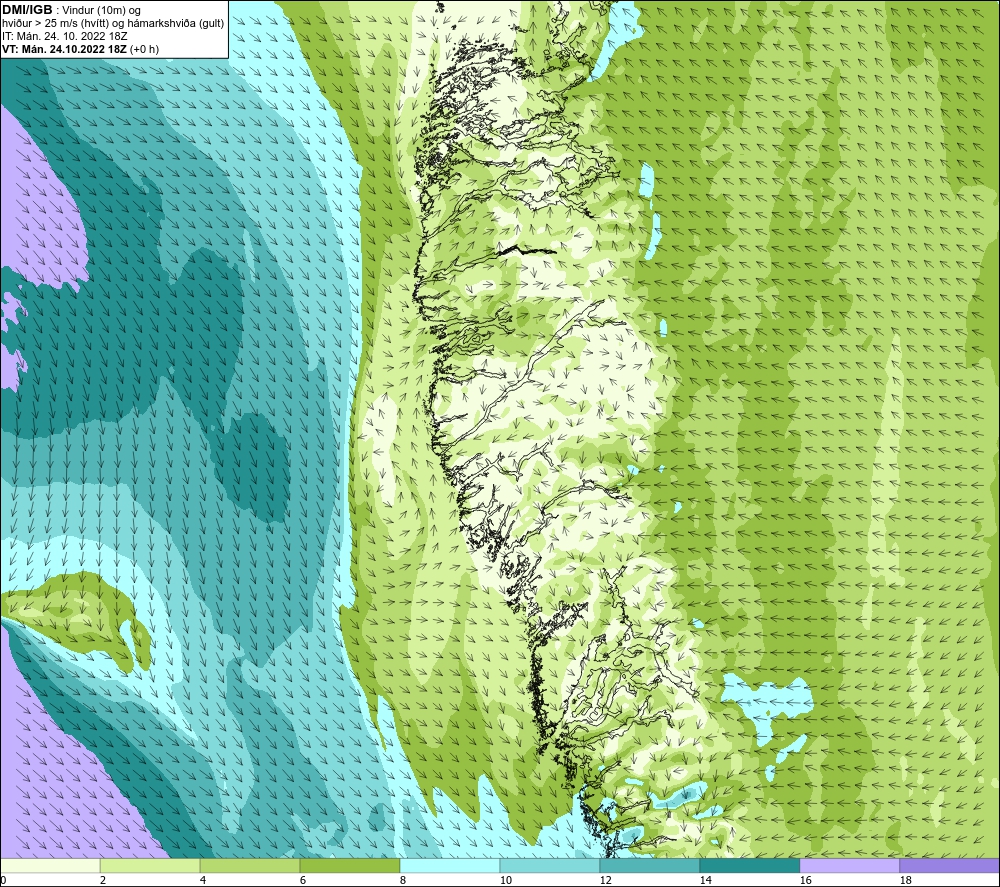The height and width of the screenshot is (887, 1000).
Task: Click the 16-18 m/s lavender legend swatch
Action: coord(849,865)
